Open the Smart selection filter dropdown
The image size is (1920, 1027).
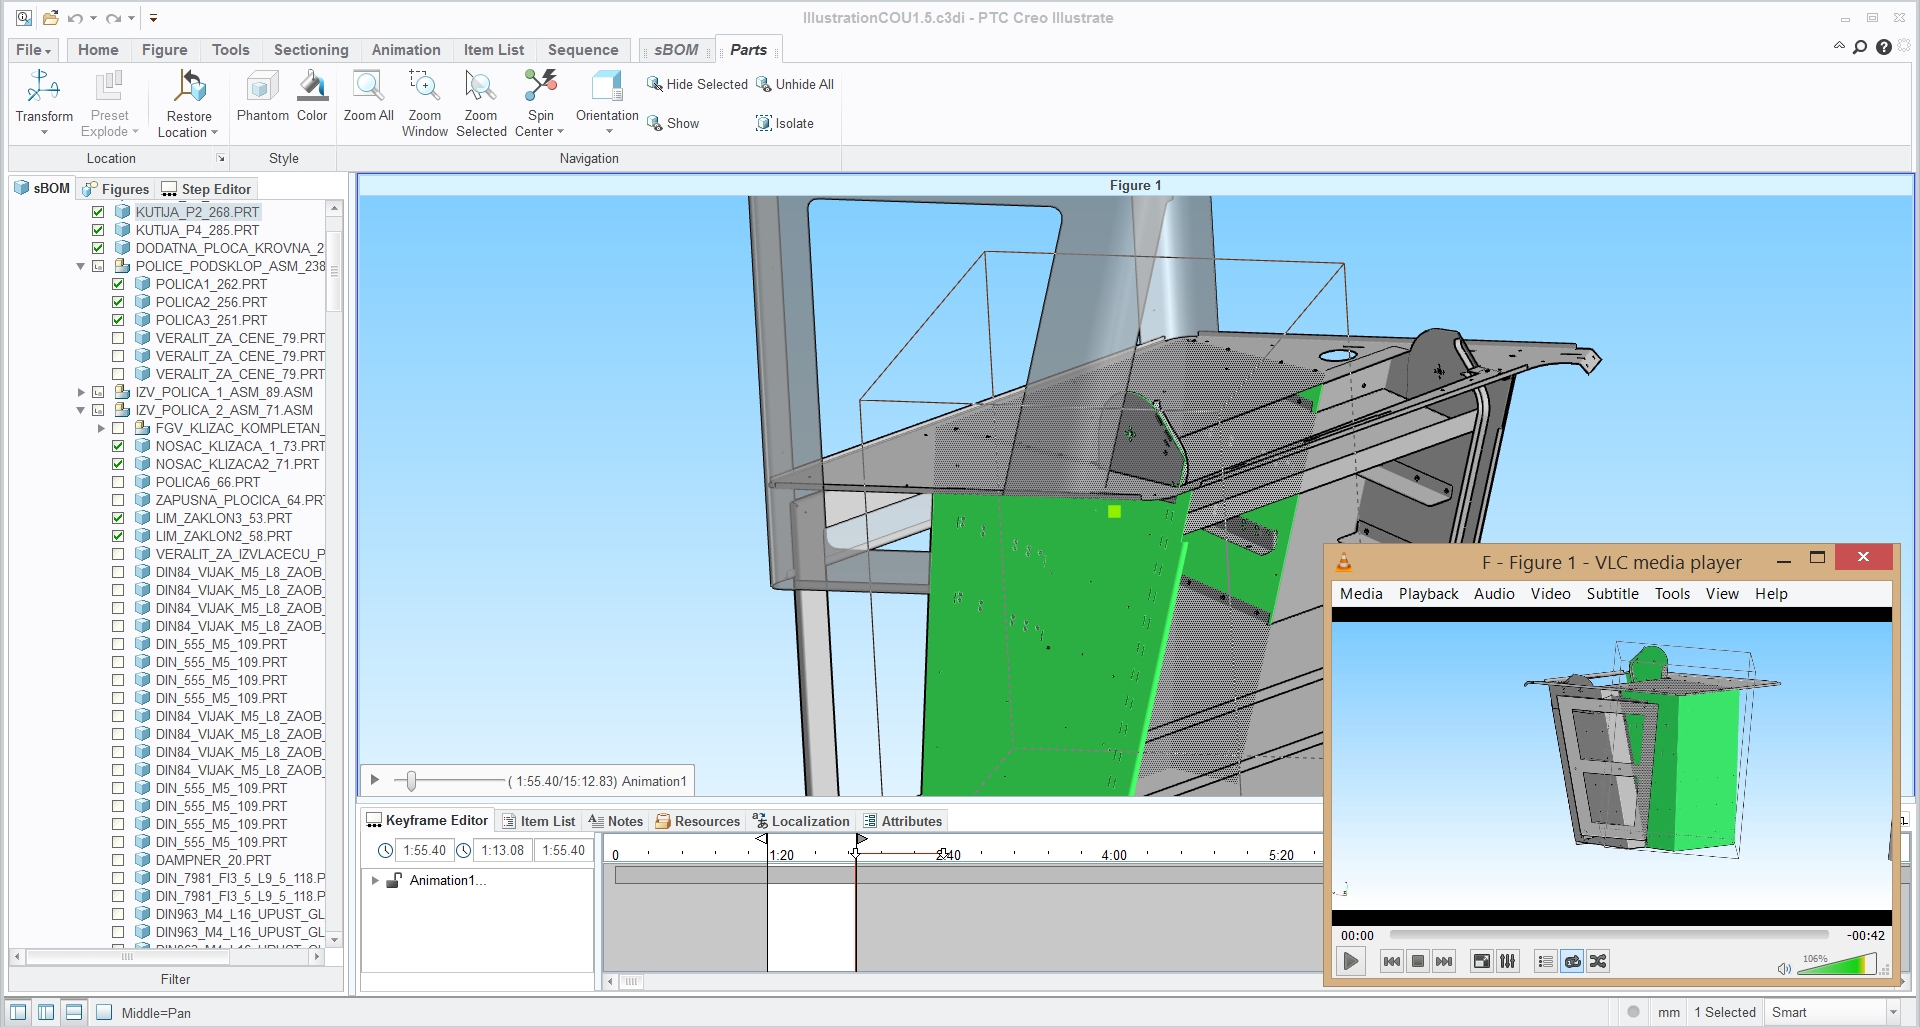point(1893,1012)
